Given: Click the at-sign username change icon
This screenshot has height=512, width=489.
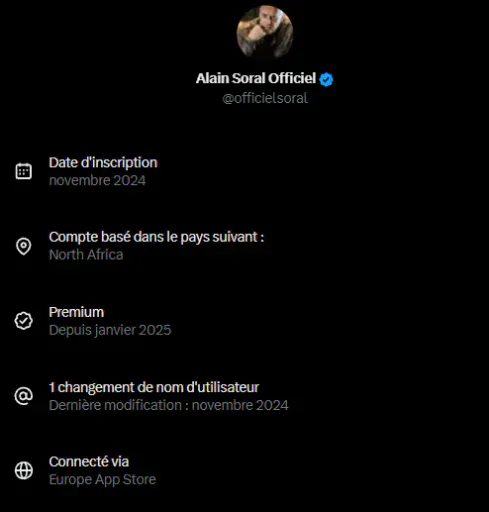Looking at the screenshot, I should 24,396.
